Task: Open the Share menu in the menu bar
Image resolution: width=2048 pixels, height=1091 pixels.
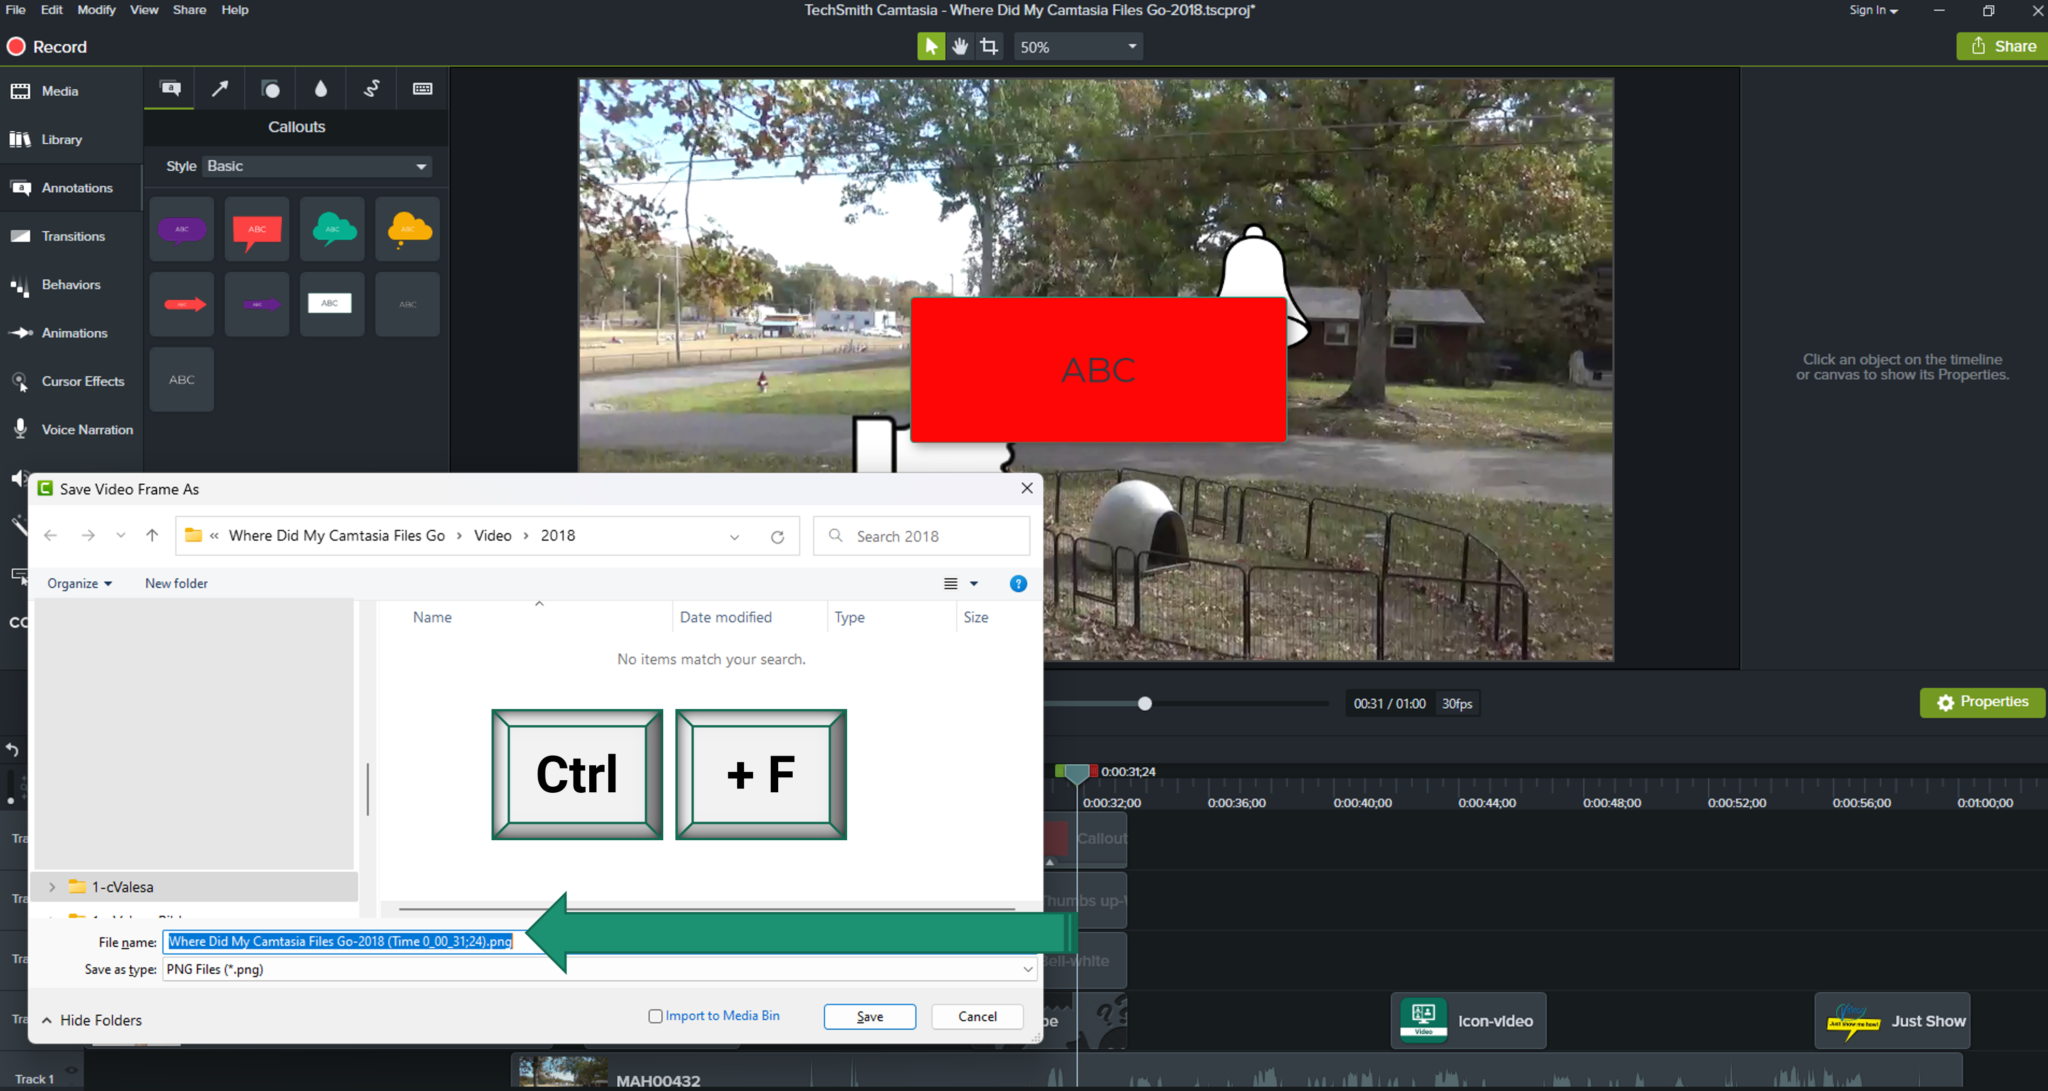Action: (189, 10)
